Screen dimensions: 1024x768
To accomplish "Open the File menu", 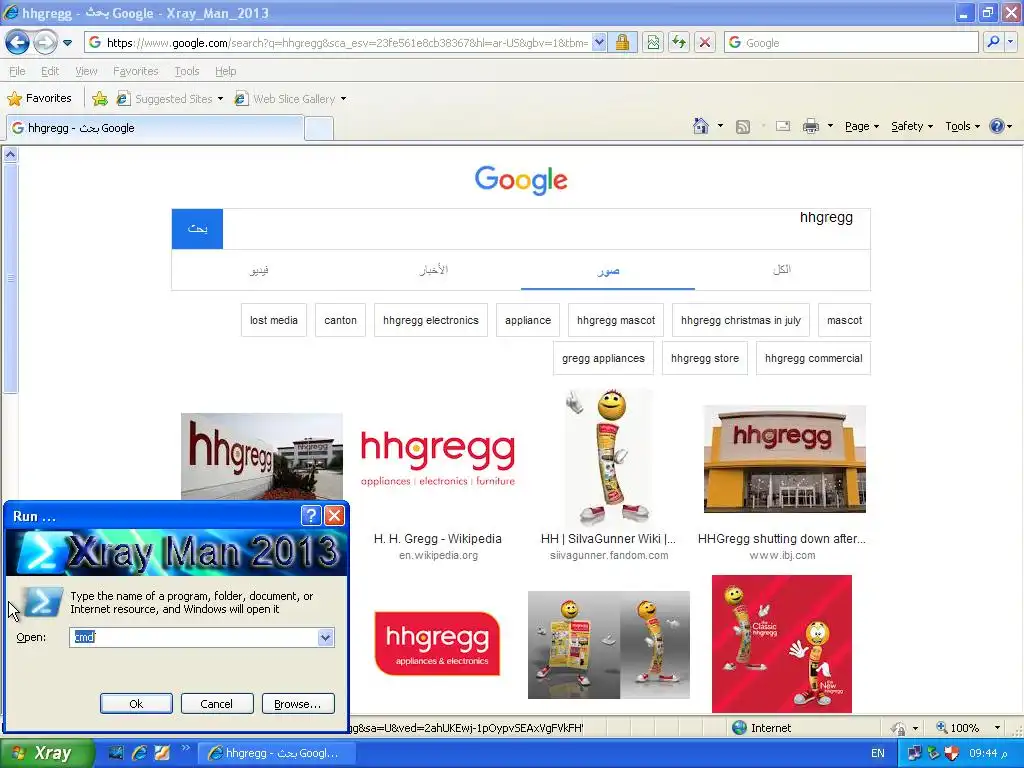I will coord(17,71).
